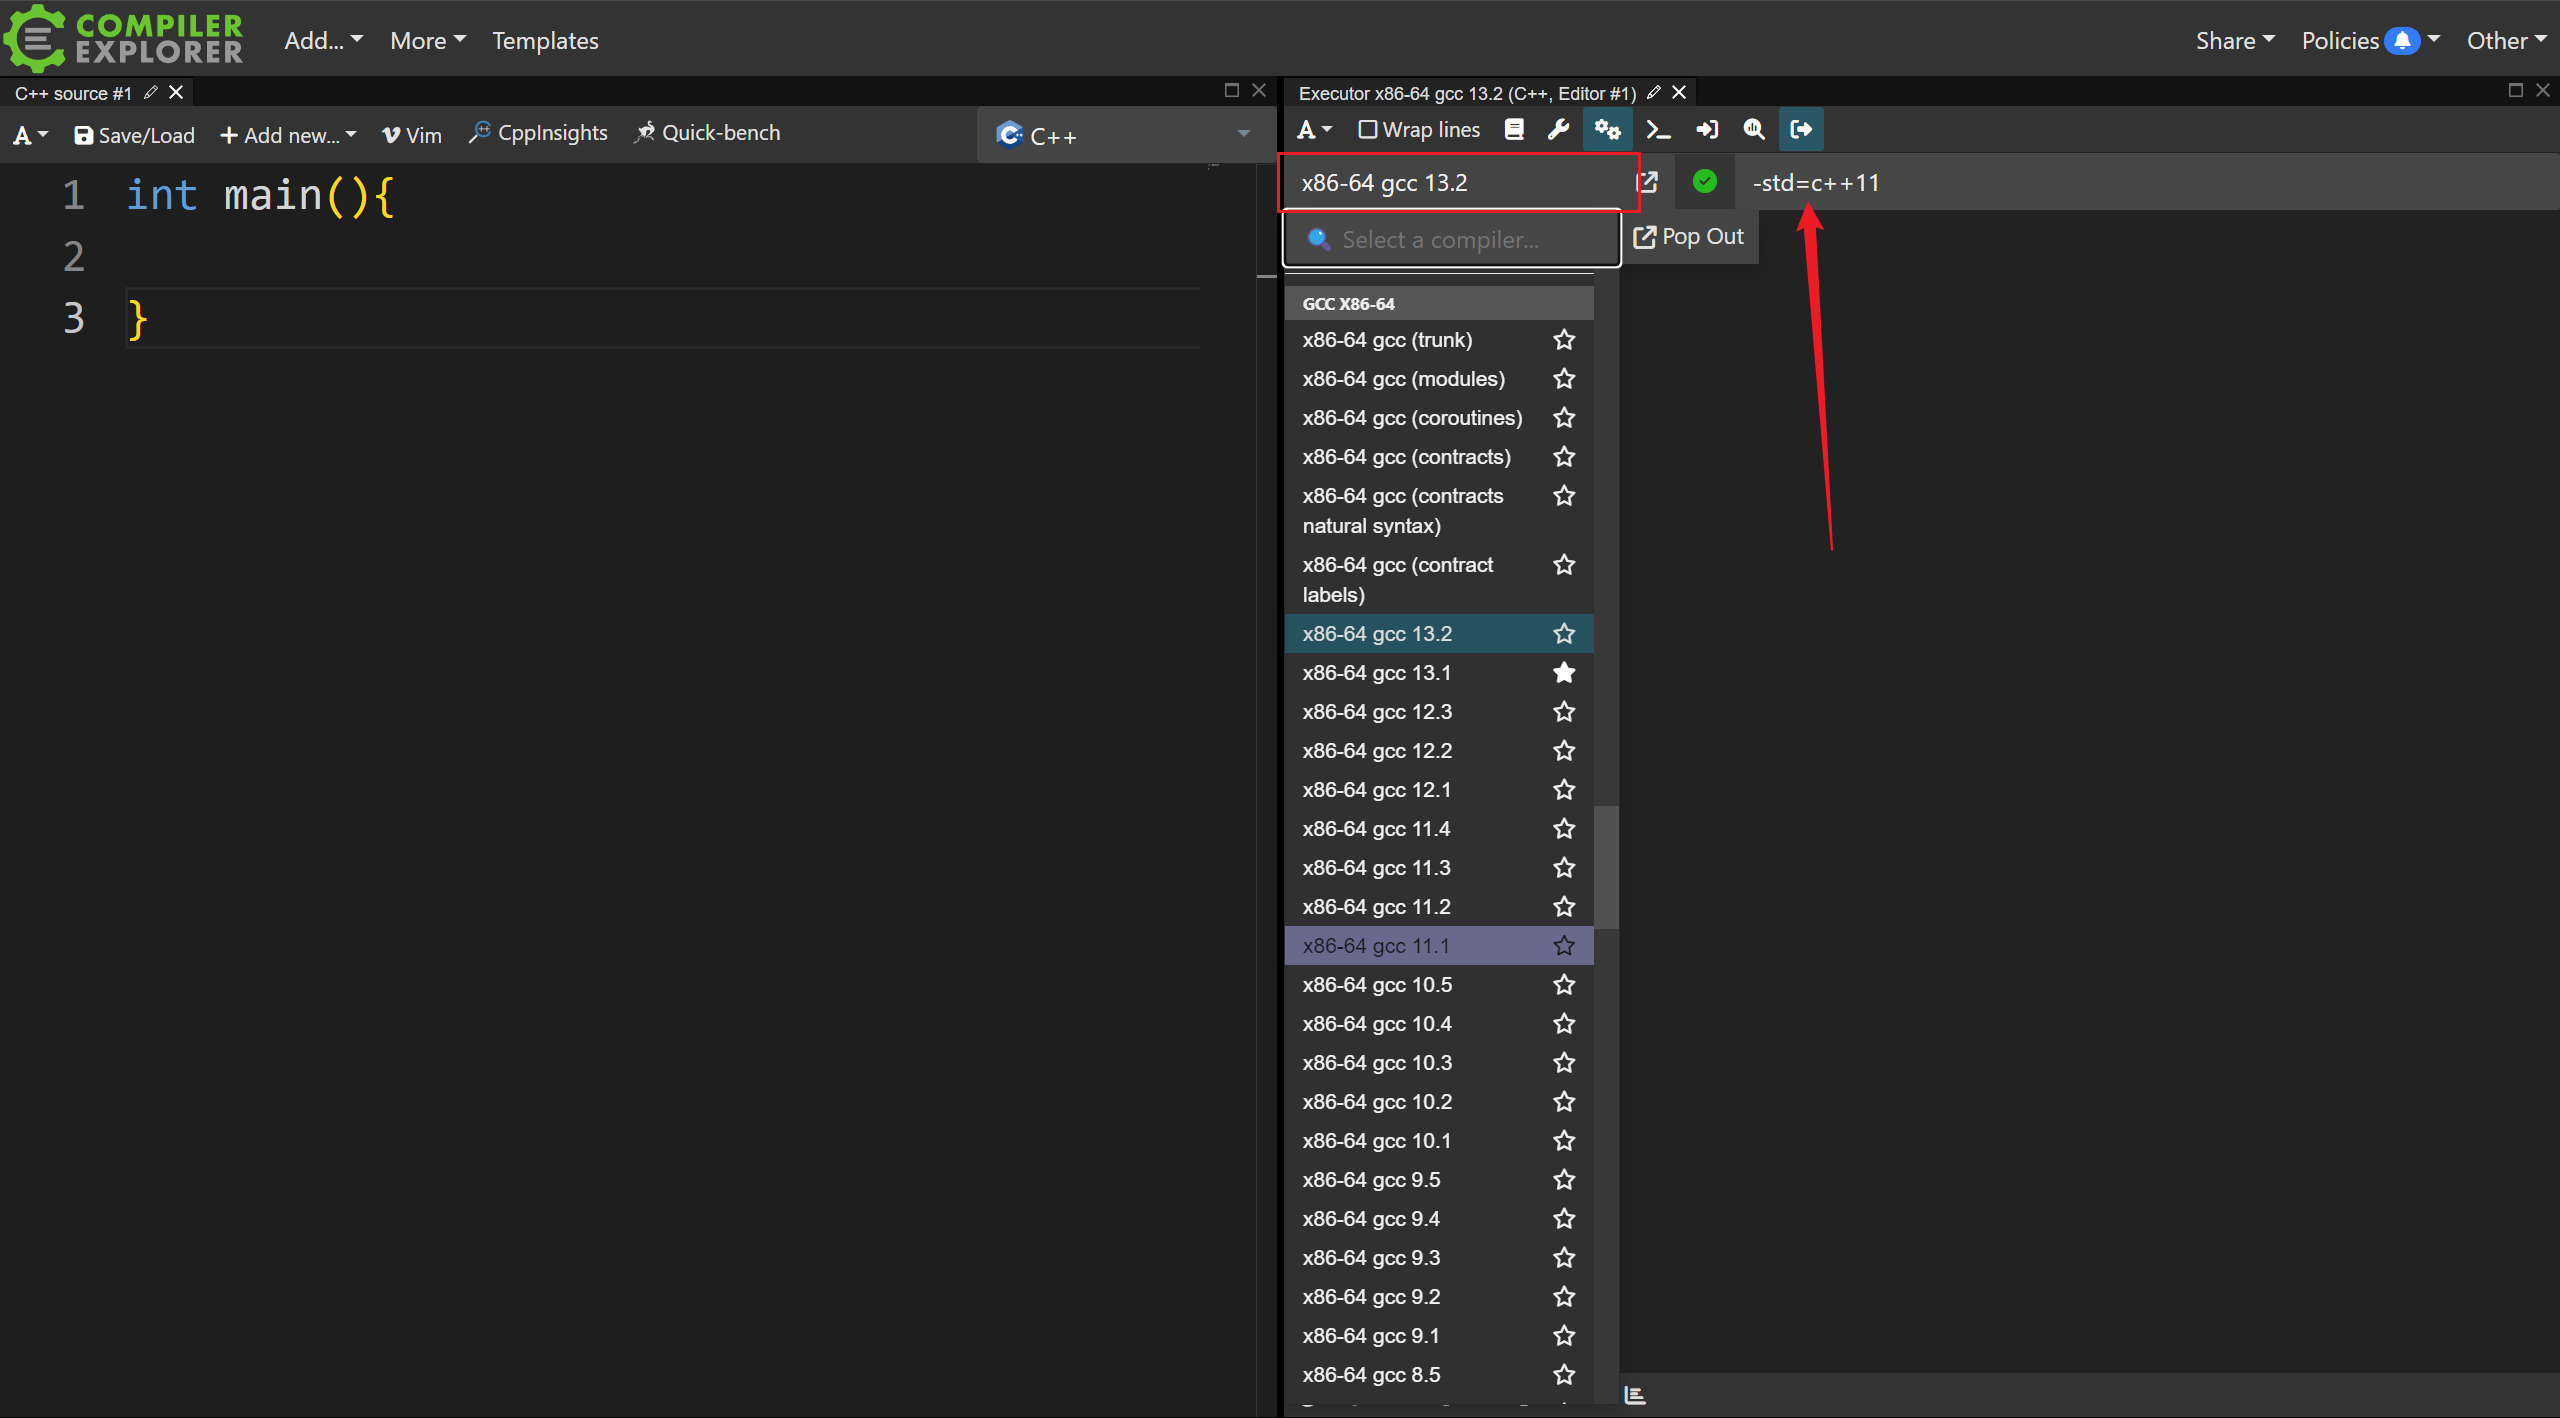Click the Select a compiler search field
The width and height of the screenshot is (2560, 1418).
click(1451, 240)
